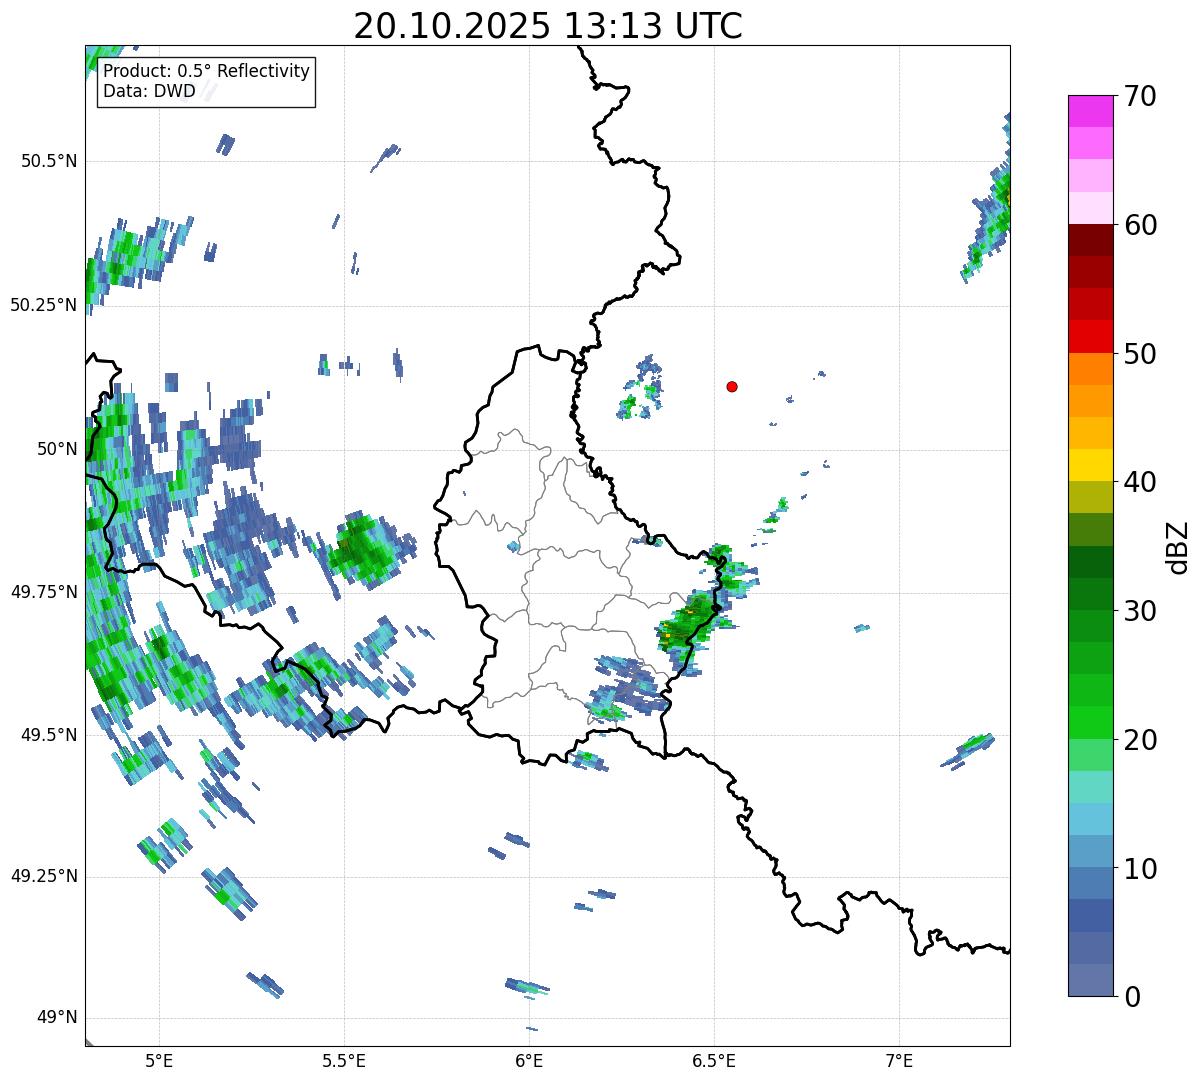The image size is (1202, 1081).
Task: Click the title "20.10.2025 13:13 UTC"
Action: (548, 26)
